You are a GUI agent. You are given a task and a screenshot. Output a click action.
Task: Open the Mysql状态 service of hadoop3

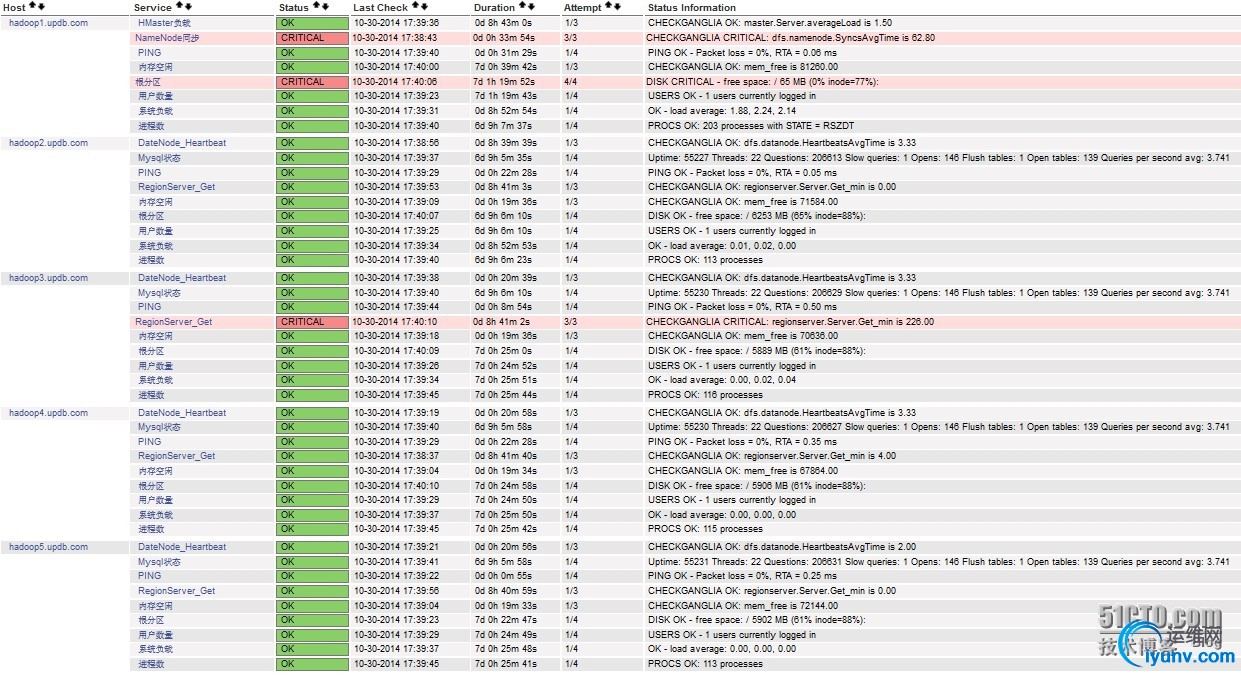(x=159, y=293)
